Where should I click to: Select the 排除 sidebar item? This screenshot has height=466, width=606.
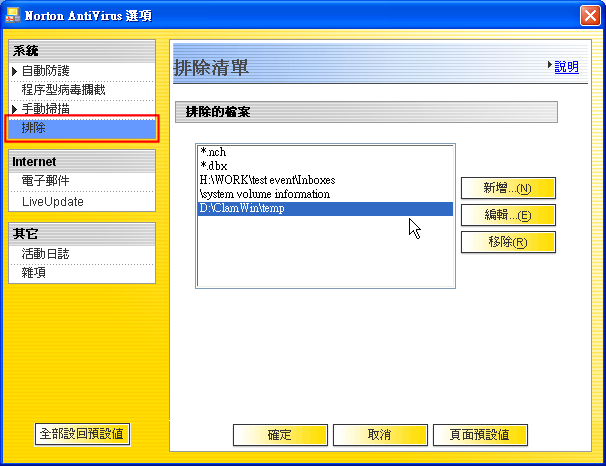(82, 128)
